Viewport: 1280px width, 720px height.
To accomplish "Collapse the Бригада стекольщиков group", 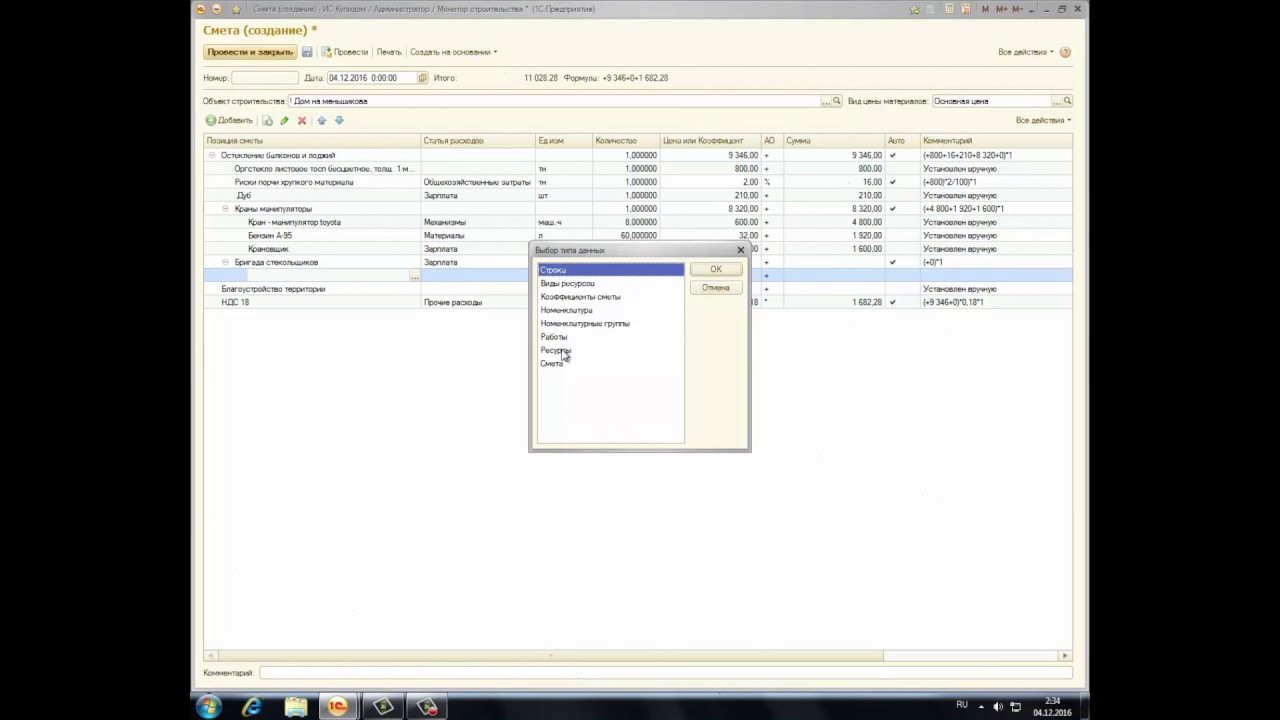I will [x=225, y=262].
